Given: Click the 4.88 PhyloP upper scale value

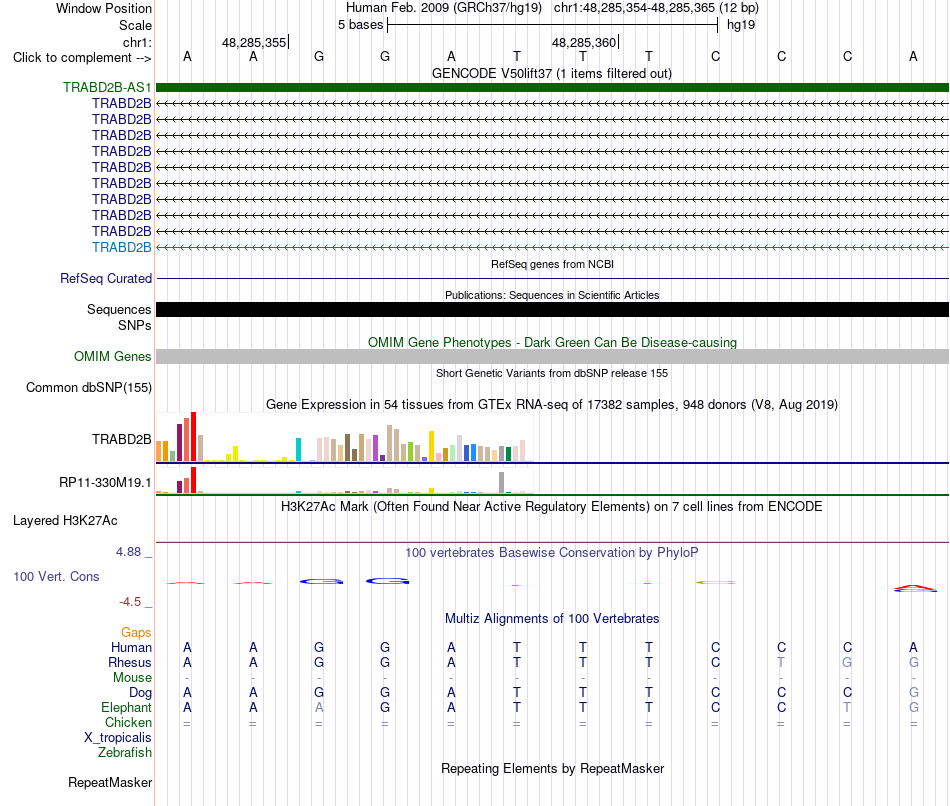Looking at the screenshot, I should (x=128, y=552).
